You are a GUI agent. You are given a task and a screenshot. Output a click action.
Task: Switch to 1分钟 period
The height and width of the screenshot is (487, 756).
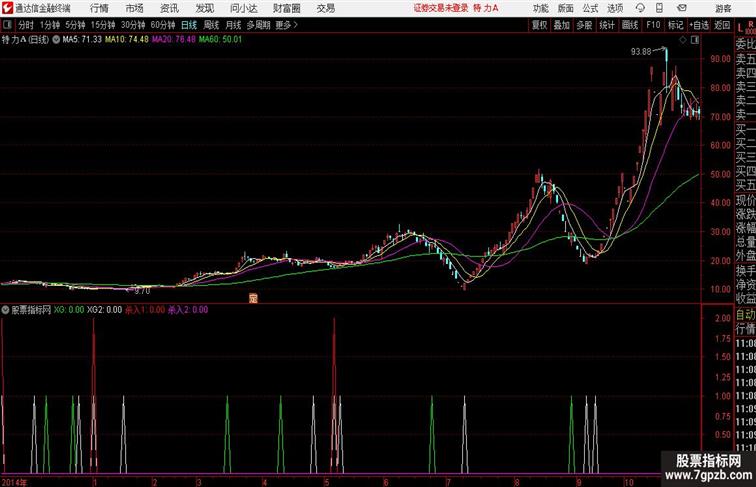click(50, 25)
